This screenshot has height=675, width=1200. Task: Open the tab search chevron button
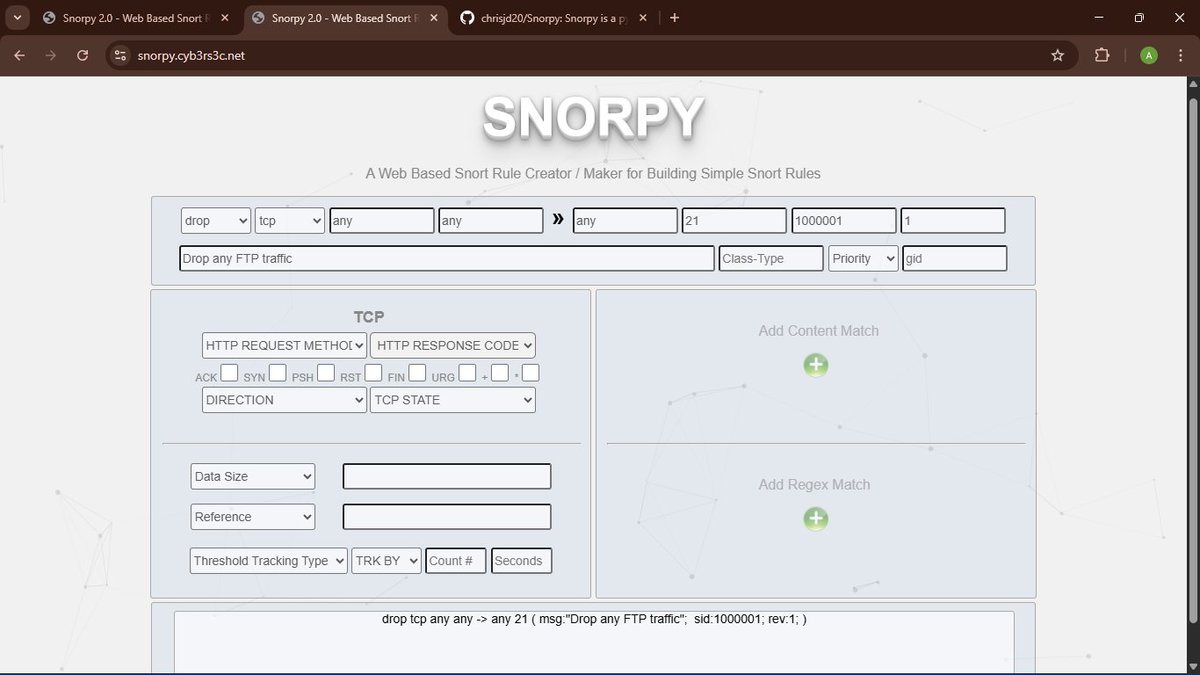(18, 18)
